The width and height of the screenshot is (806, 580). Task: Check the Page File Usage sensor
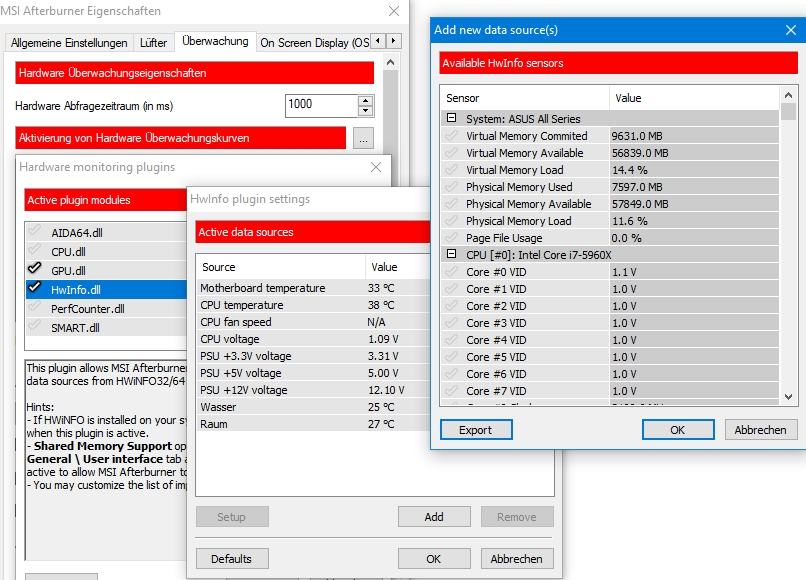coord(451,238)
